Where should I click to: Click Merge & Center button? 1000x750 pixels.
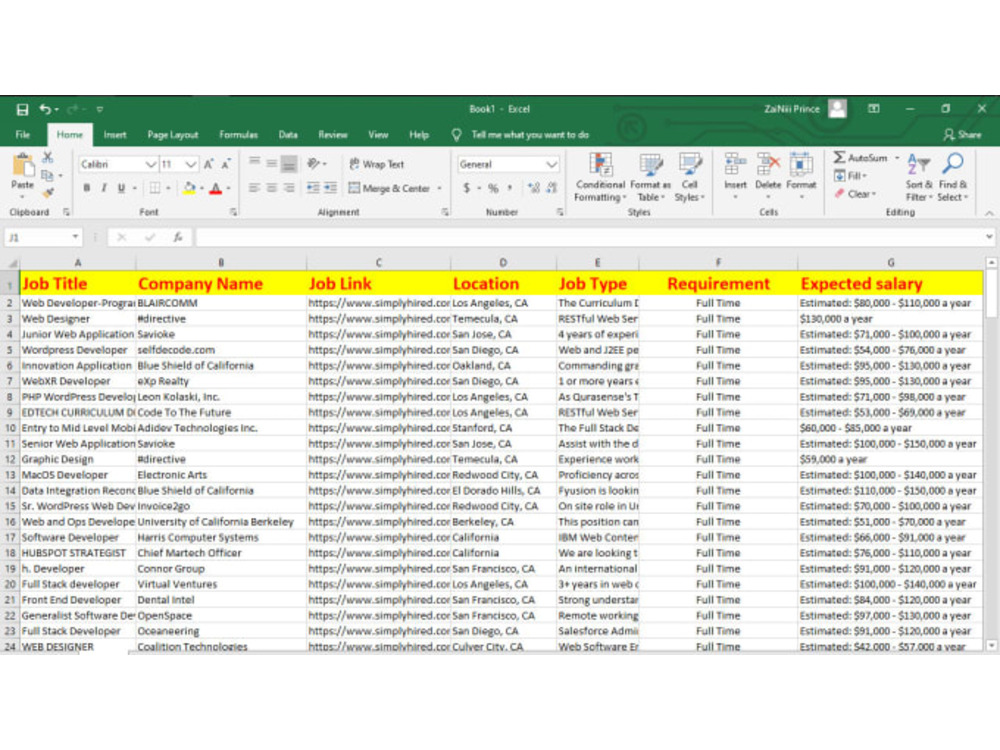(x=390, y=188)
